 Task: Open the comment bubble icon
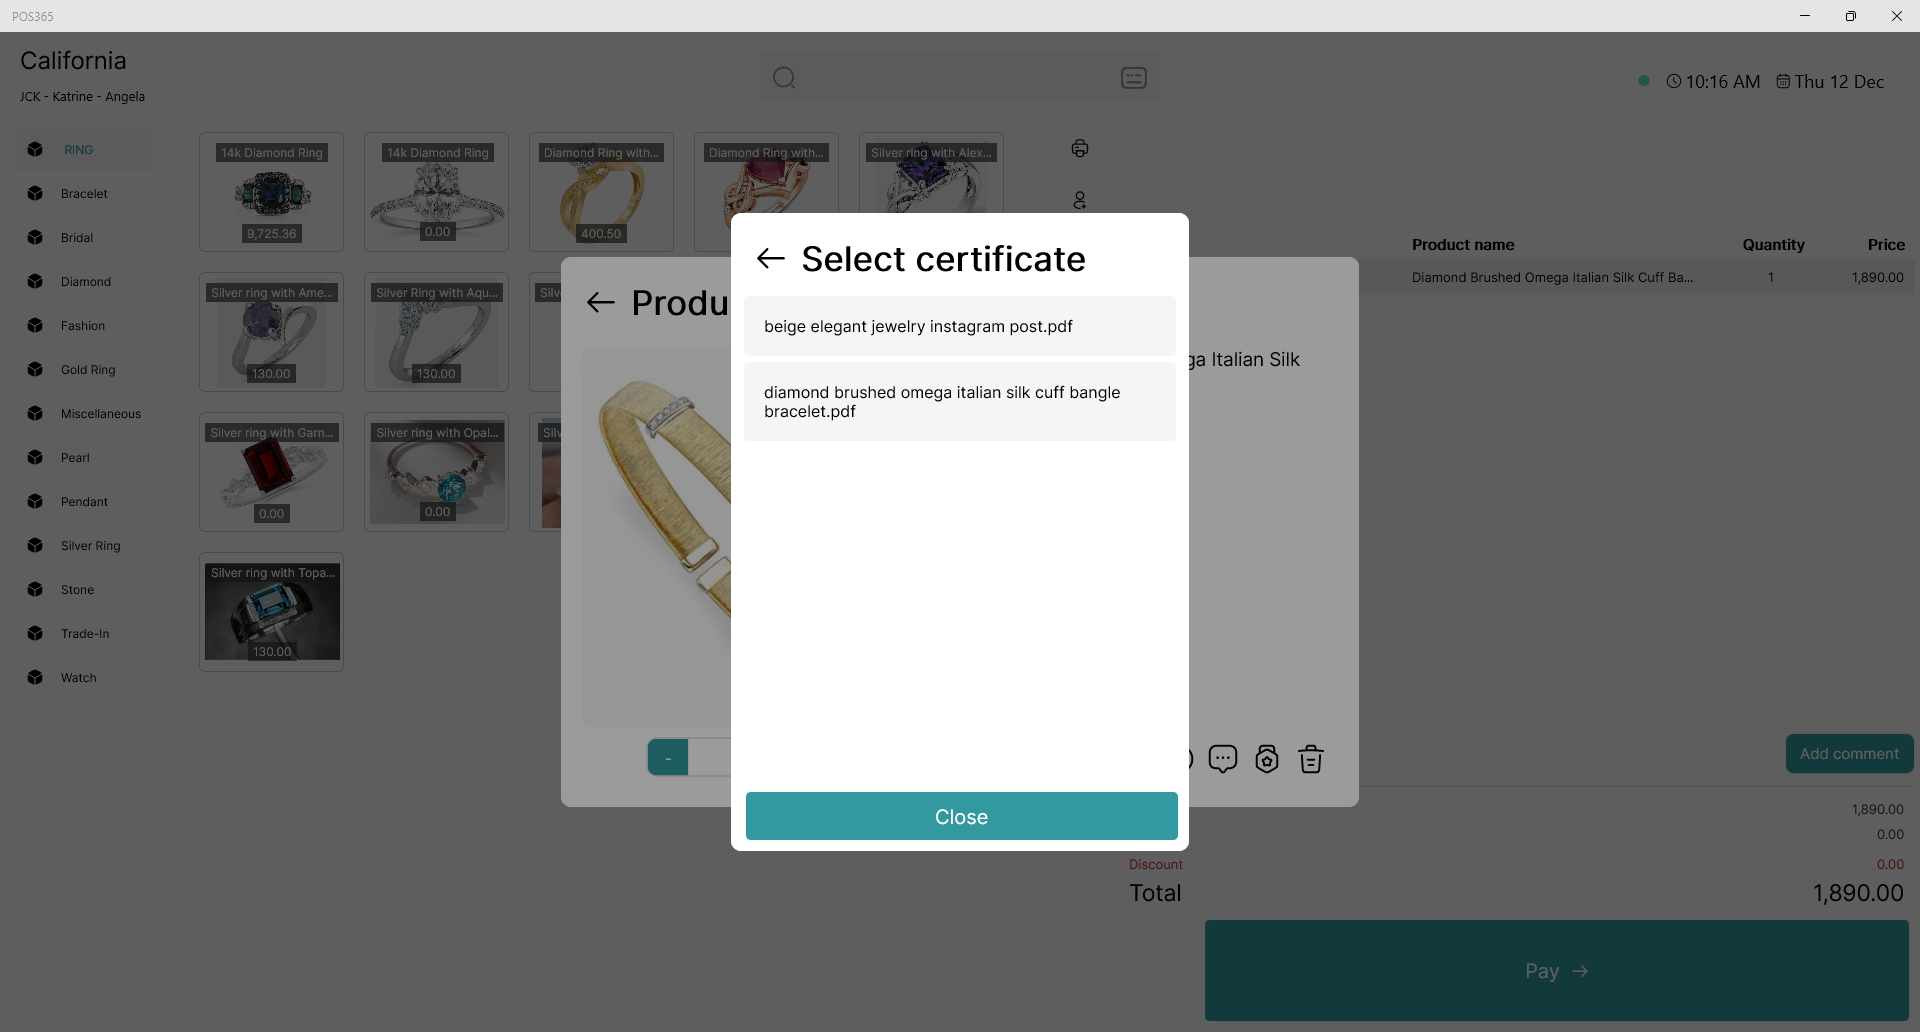click(1223, 759)
